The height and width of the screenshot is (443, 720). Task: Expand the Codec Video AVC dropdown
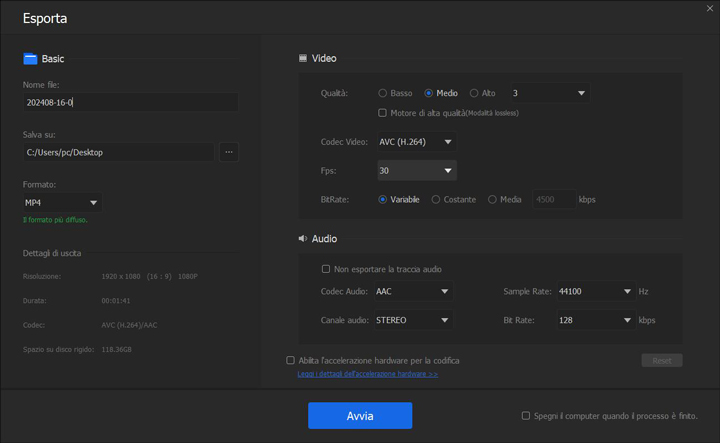tap(416, 142)
